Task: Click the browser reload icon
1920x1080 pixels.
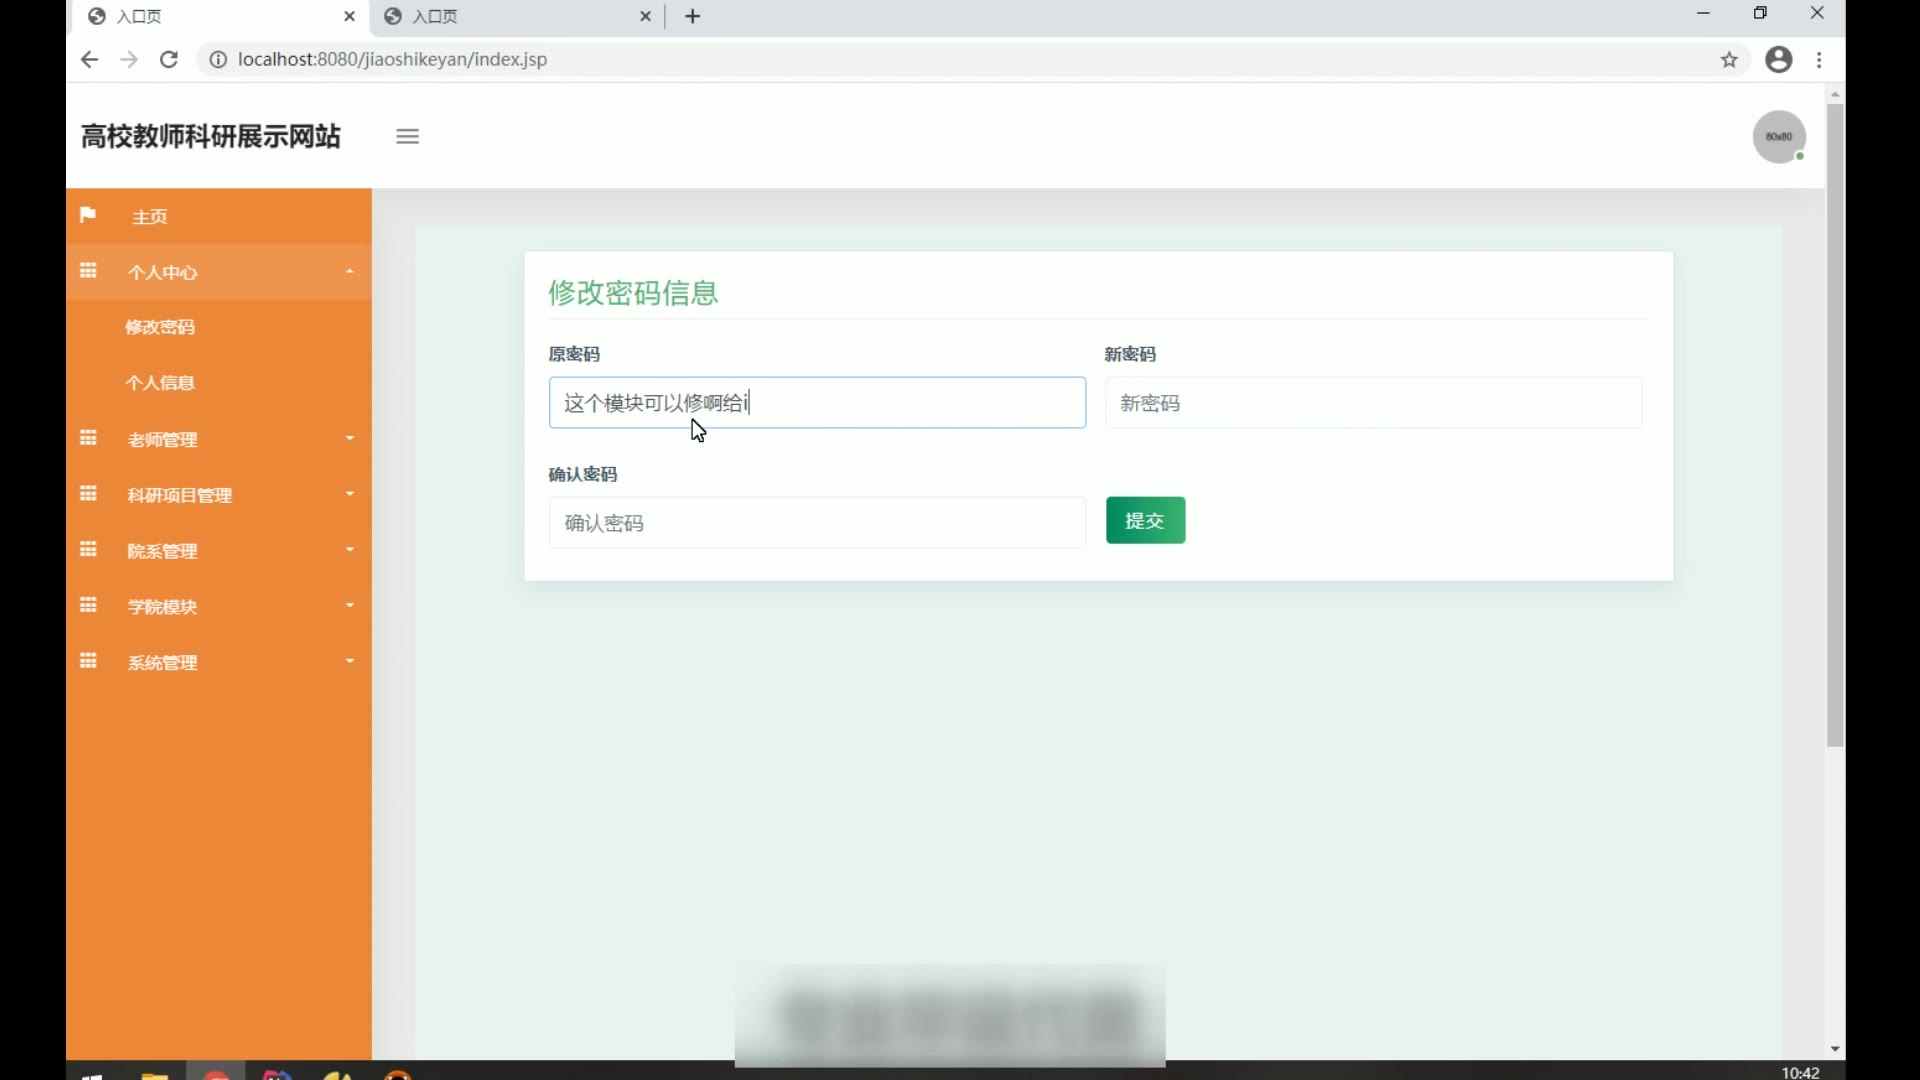Action: click(x=169, y=60)
